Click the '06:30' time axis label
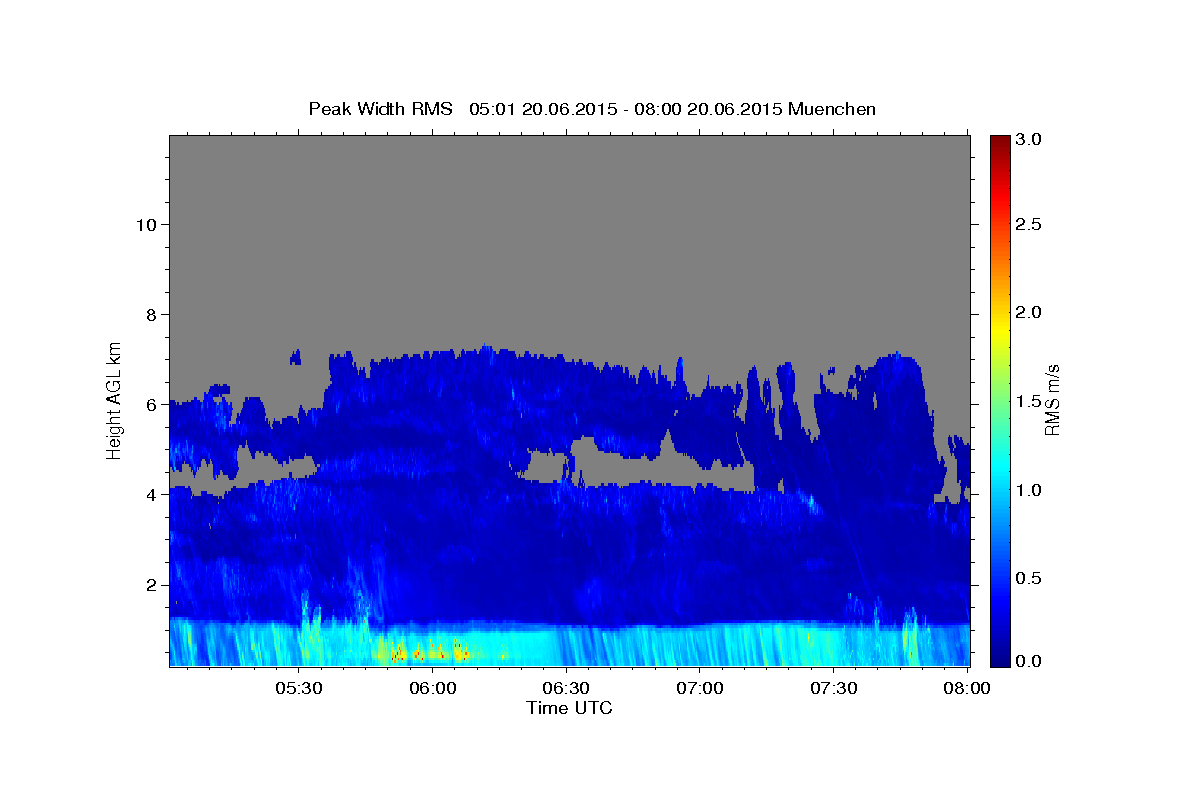 point(566,688)
